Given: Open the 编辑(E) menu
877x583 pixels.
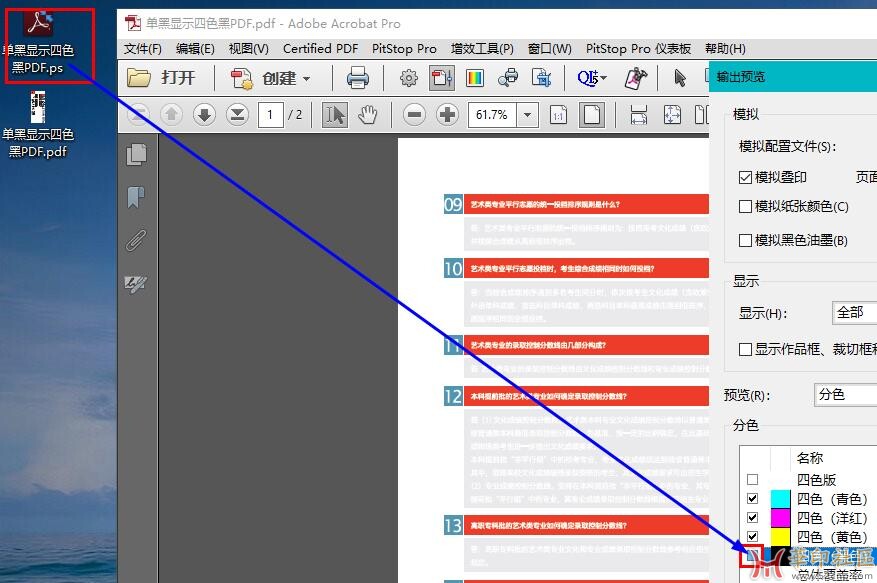Looking at the screenshot, I should 195,49.
